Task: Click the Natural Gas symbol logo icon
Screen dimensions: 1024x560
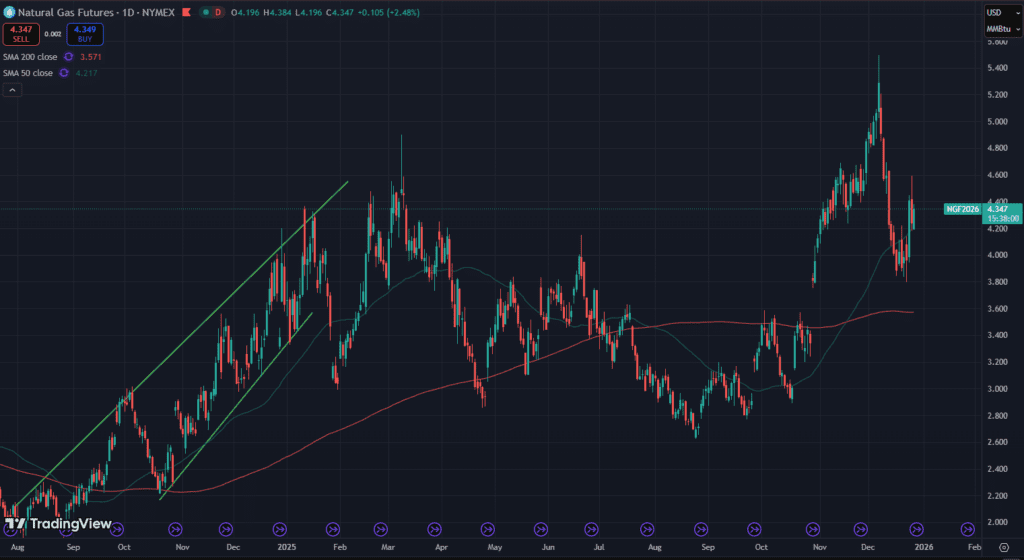Action: click(x=10, y=12)
